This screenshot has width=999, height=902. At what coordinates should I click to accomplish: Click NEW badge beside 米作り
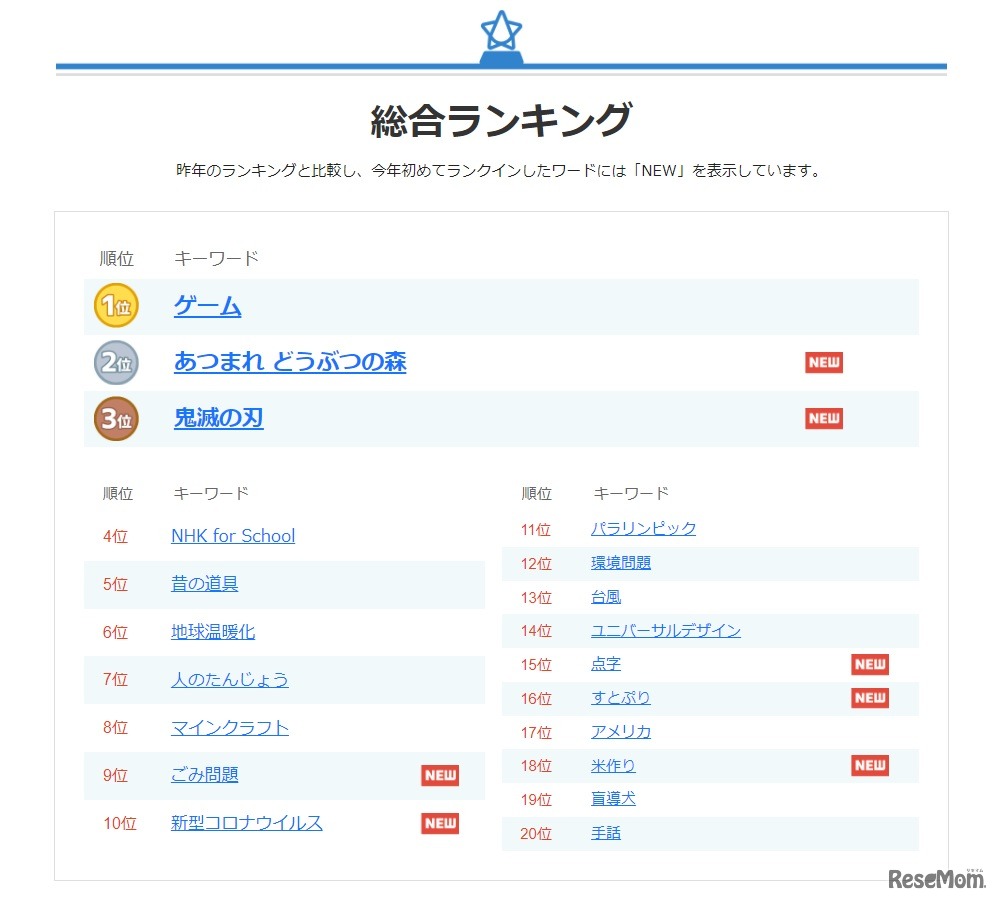(x=870, y=766)
